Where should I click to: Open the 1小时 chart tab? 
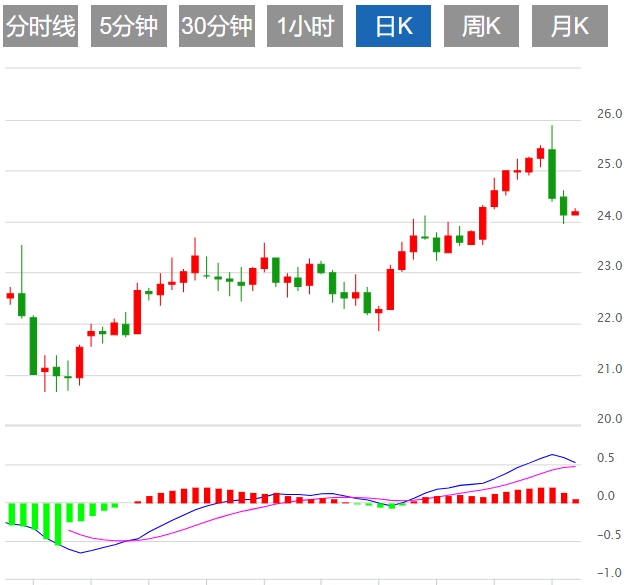coord(305,26)
